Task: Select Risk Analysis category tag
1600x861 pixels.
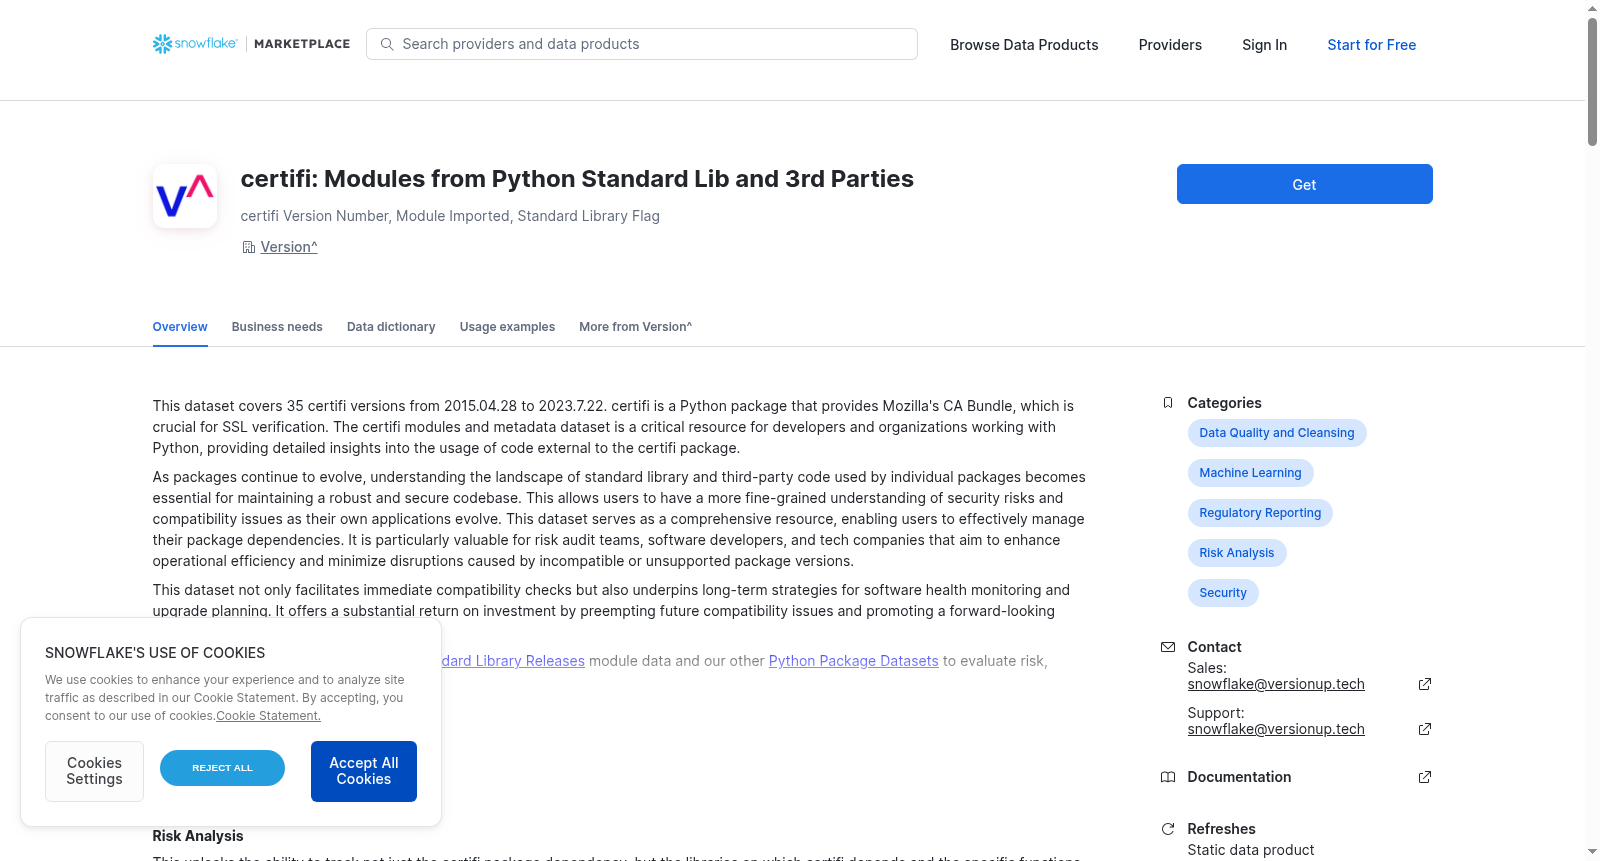Action: coord(1237,553)
